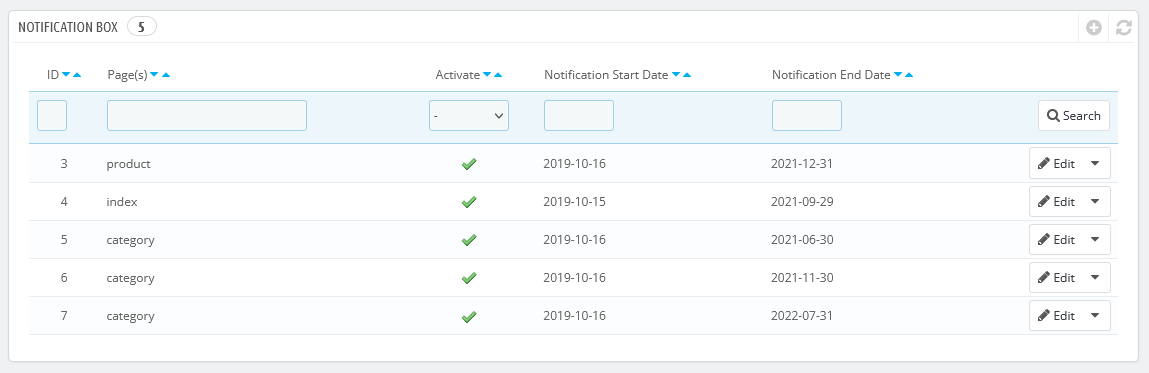
Task: Click the Page(s) column header
Action: coord(128,75)
